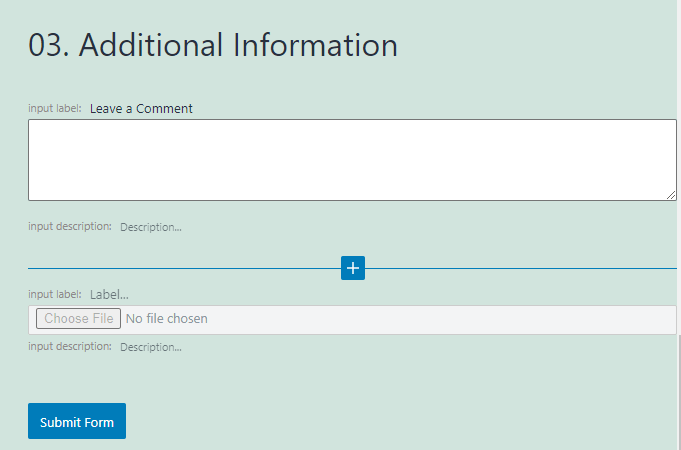Click the word 'Information' in the heading

pyautogui.click(x=315, y=45)
